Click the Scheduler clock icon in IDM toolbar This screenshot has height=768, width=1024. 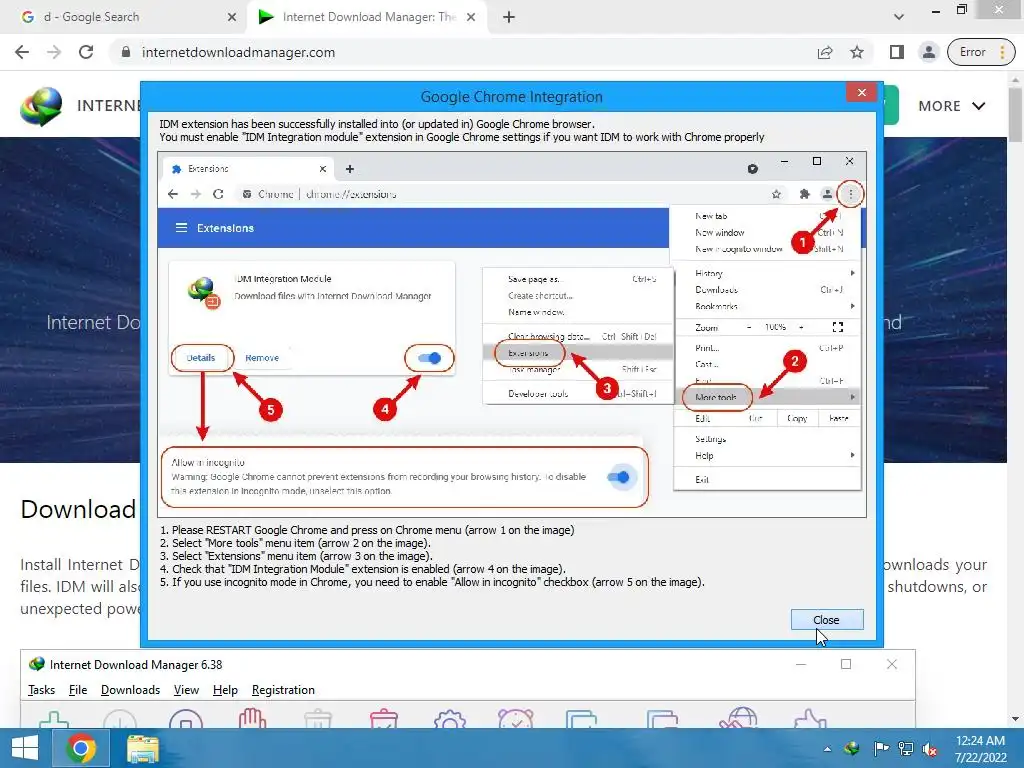pos(516,718)
